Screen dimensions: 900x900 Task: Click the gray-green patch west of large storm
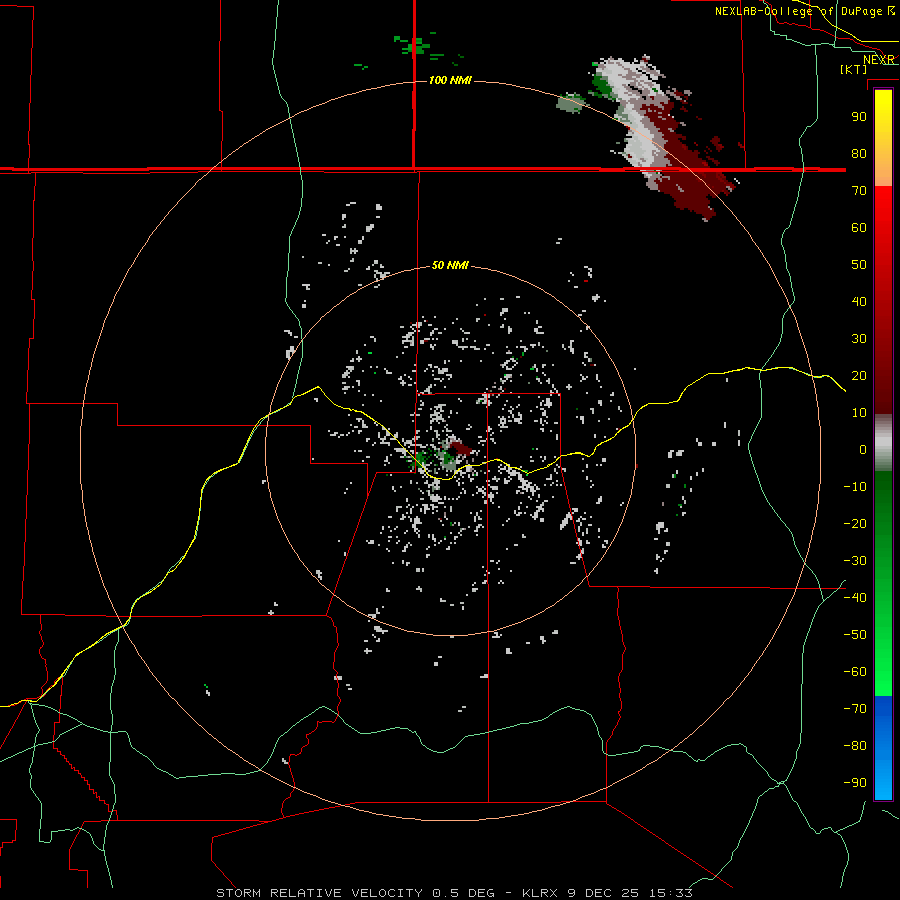coord(571,103)
